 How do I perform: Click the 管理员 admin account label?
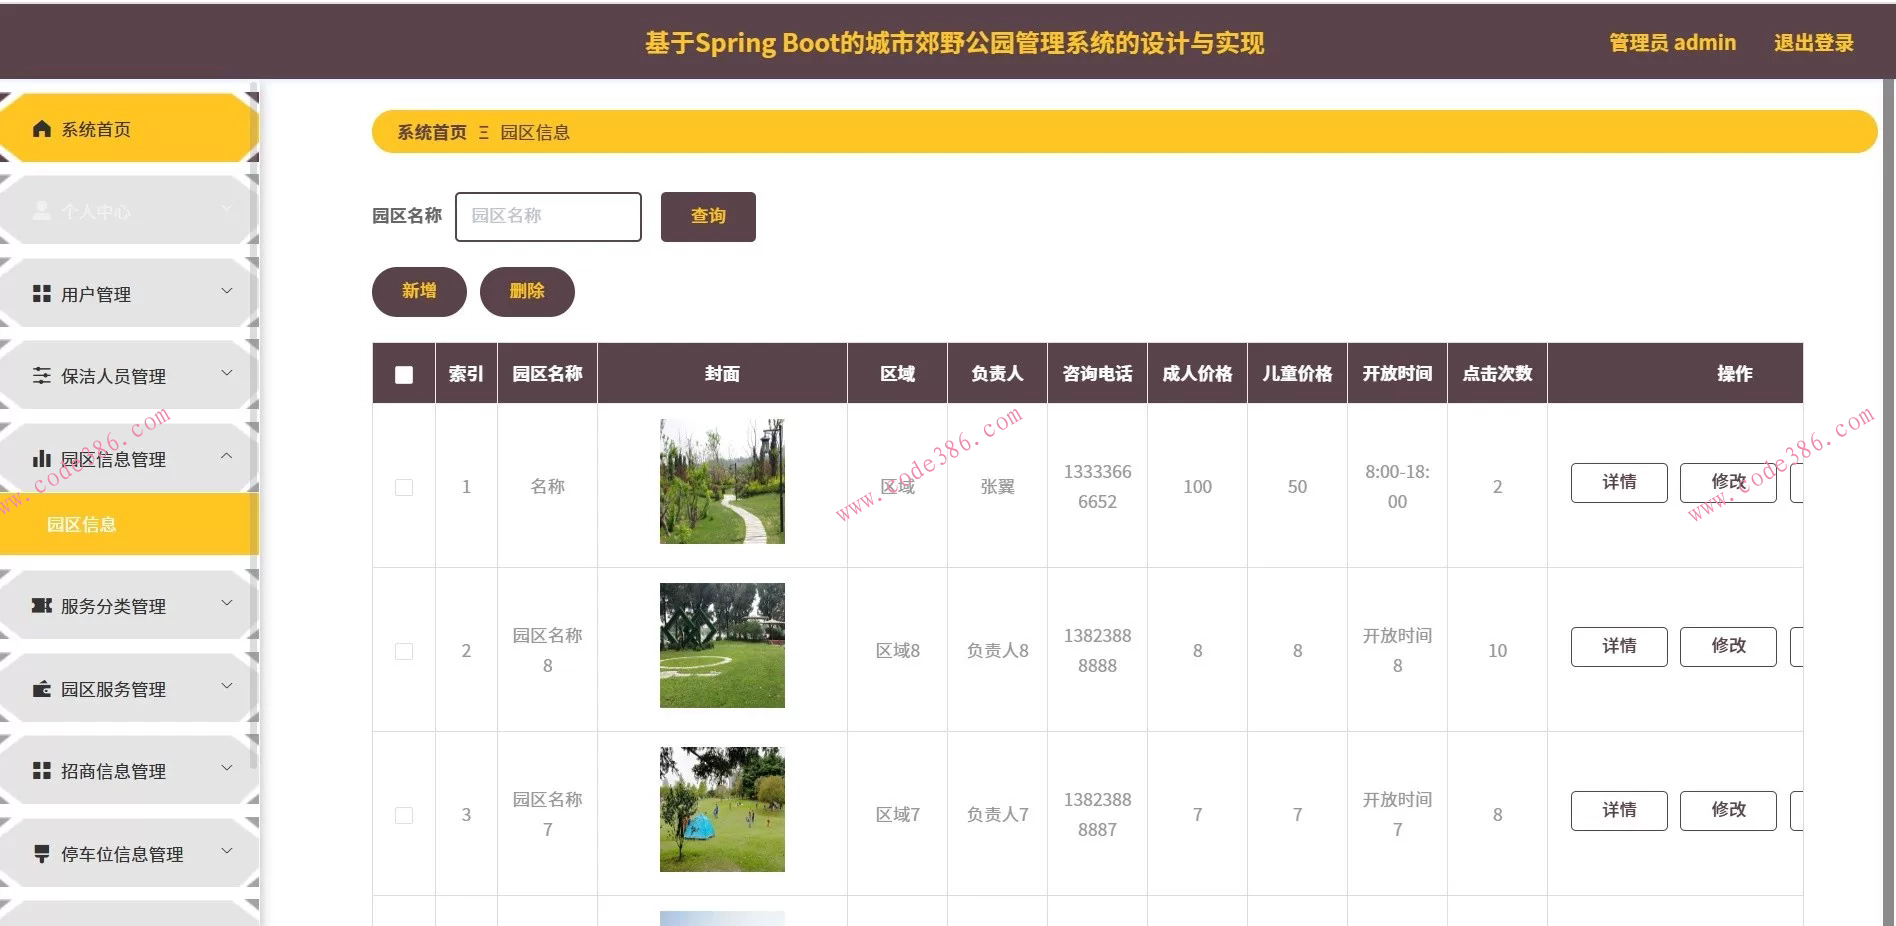[1672, 43]
